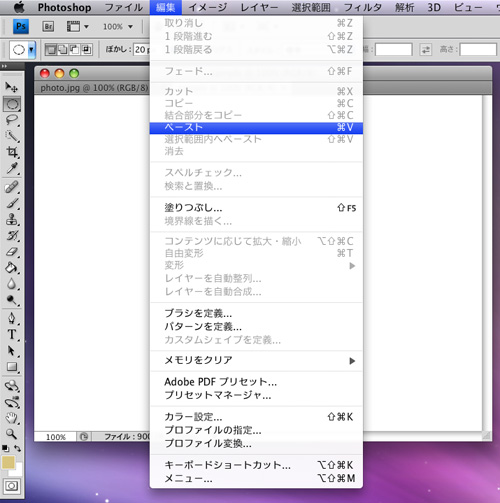Screen dimensions: 500x503
Task: Open カラー設定... dialog
Action: pyautogui.click(x=256, y=417)
